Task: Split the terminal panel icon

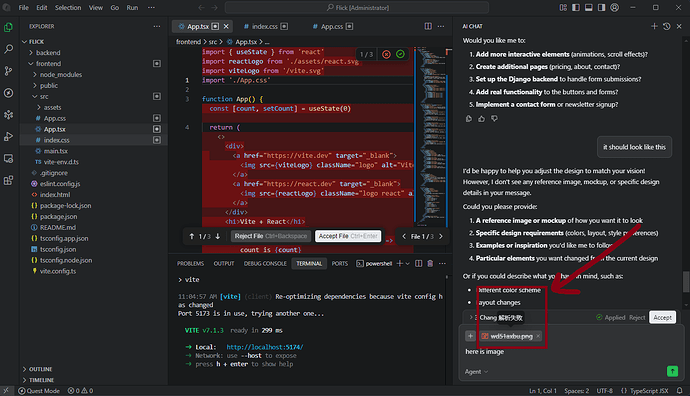Action: pyautogui.click(x=418, y=264)
